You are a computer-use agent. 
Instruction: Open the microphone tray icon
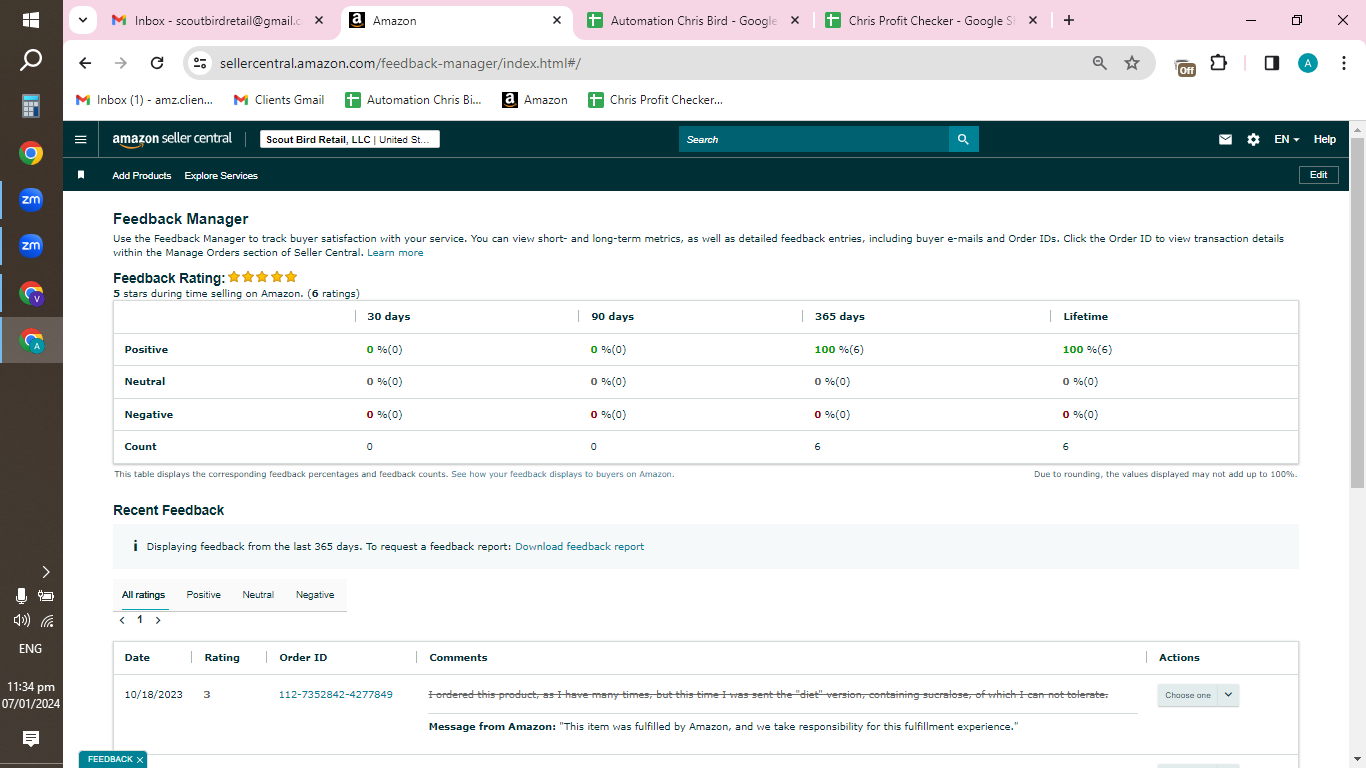(21, 596)
